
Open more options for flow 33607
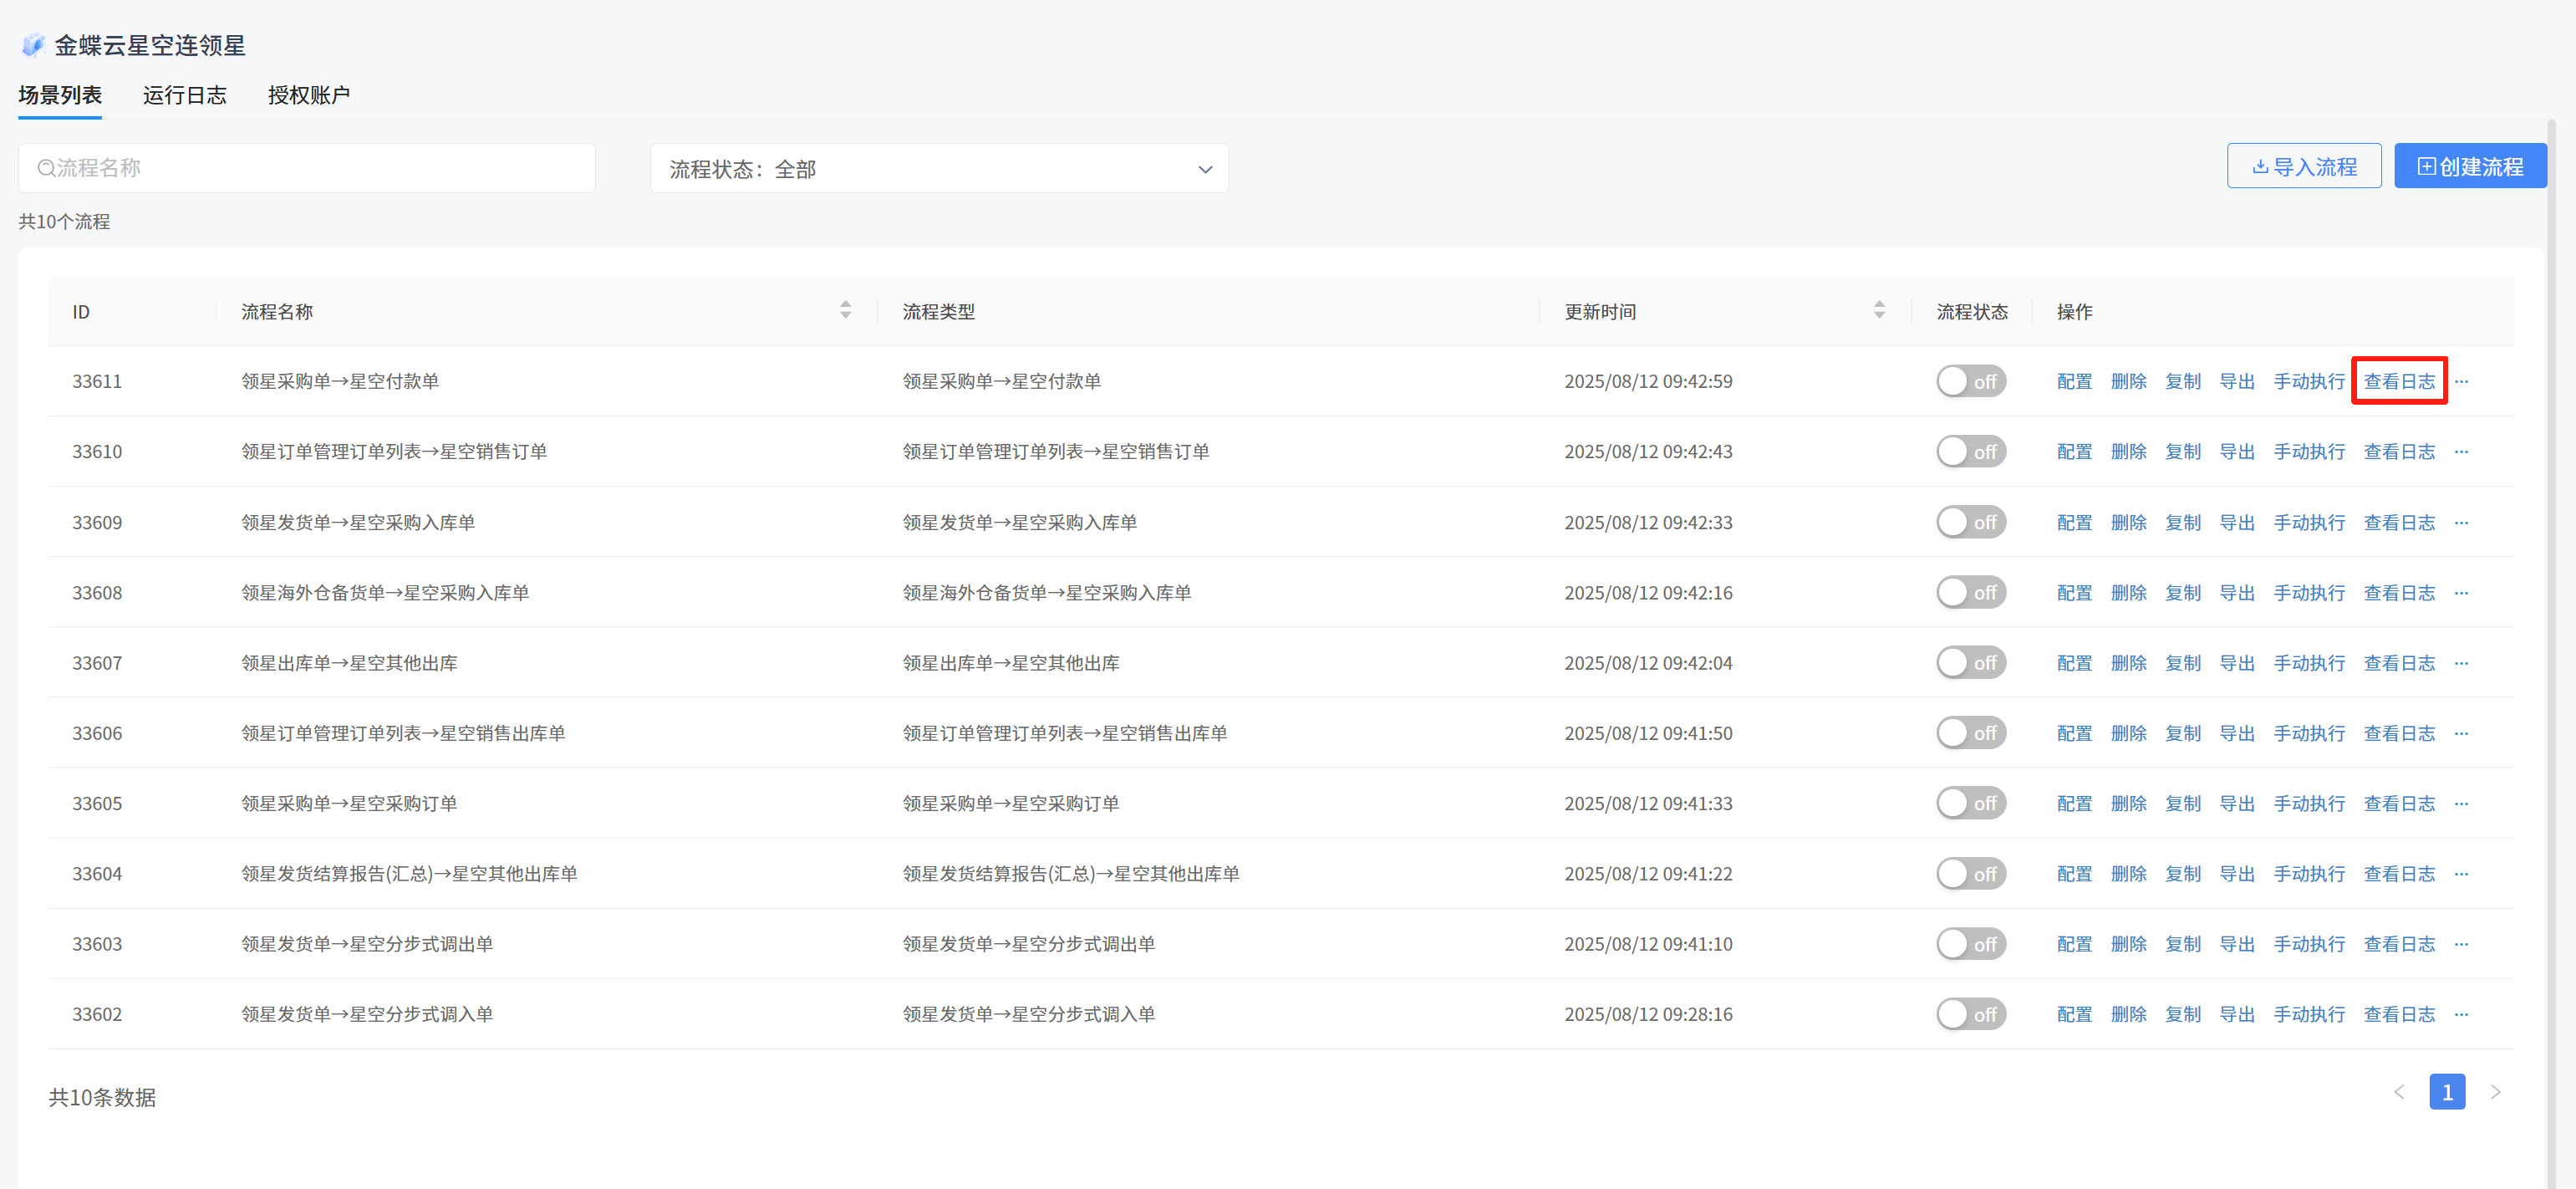(2461, 663)
